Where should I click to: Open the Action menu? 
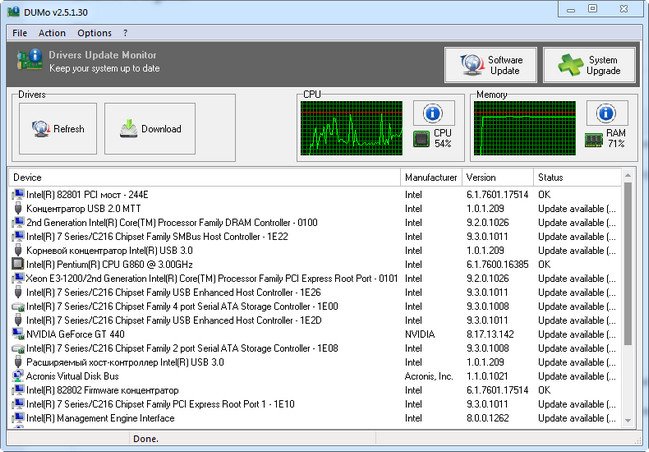pyautogui.click(x=52, y=33)
